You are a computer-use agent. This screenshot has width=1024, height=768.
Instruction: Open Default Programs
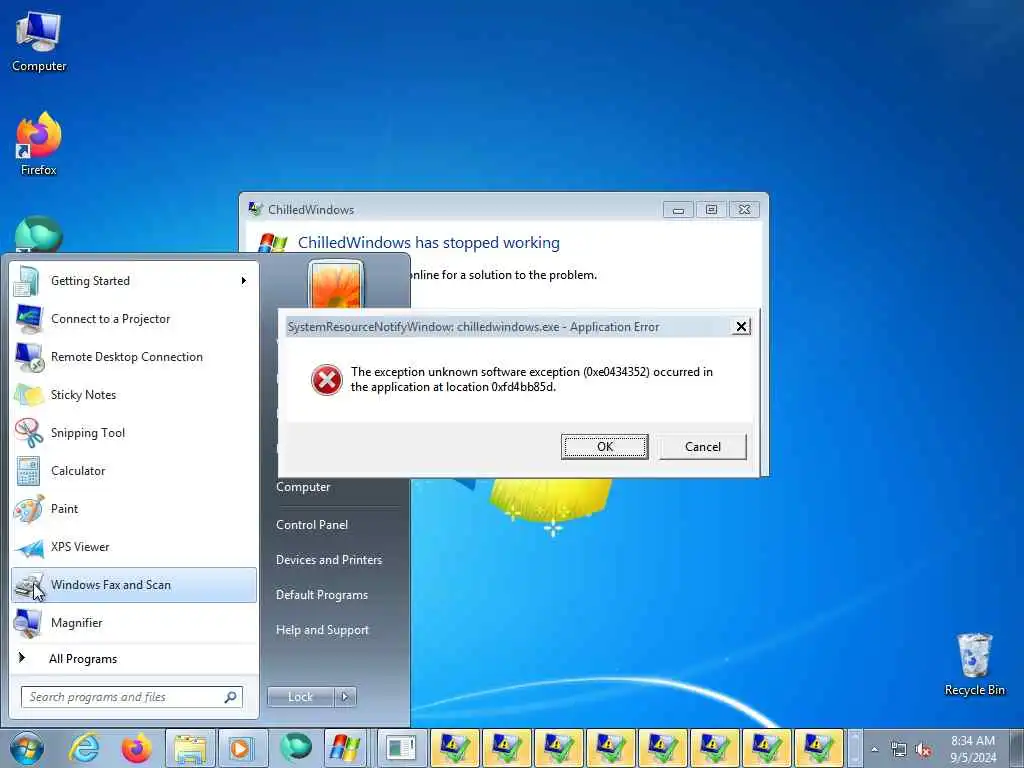pos(321,595)
